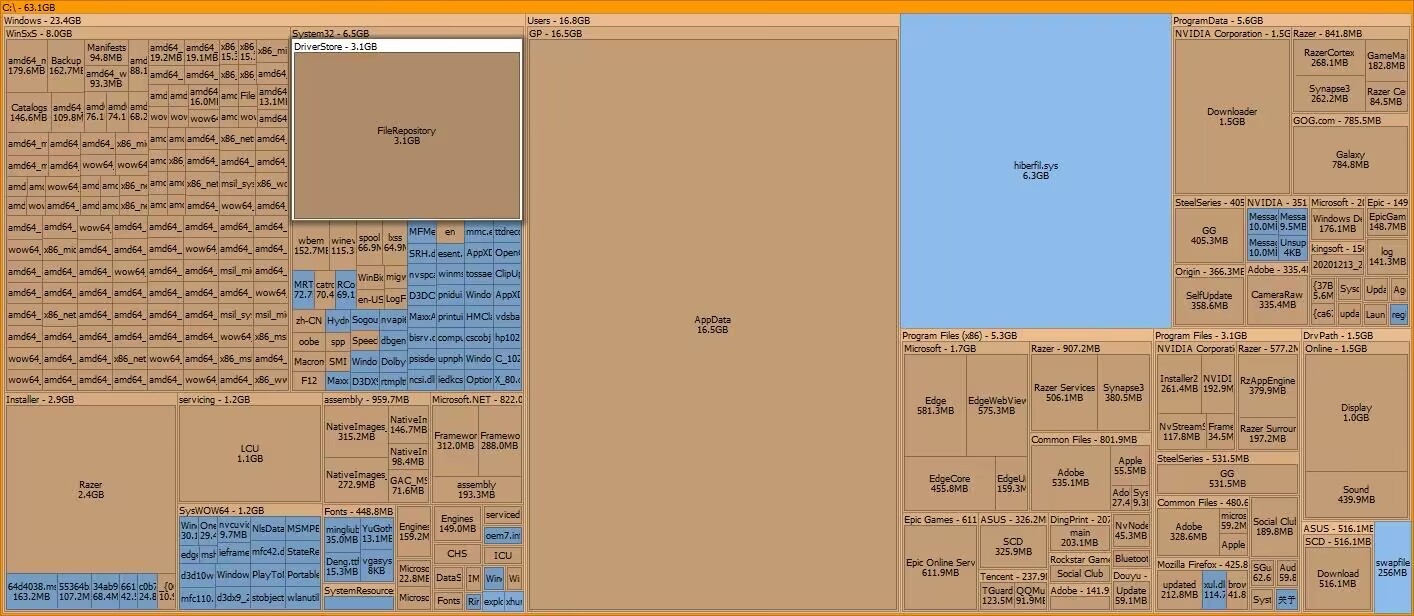
Task: Select the SelfUpdate 358.6MB block
Action: [1209, 301]
